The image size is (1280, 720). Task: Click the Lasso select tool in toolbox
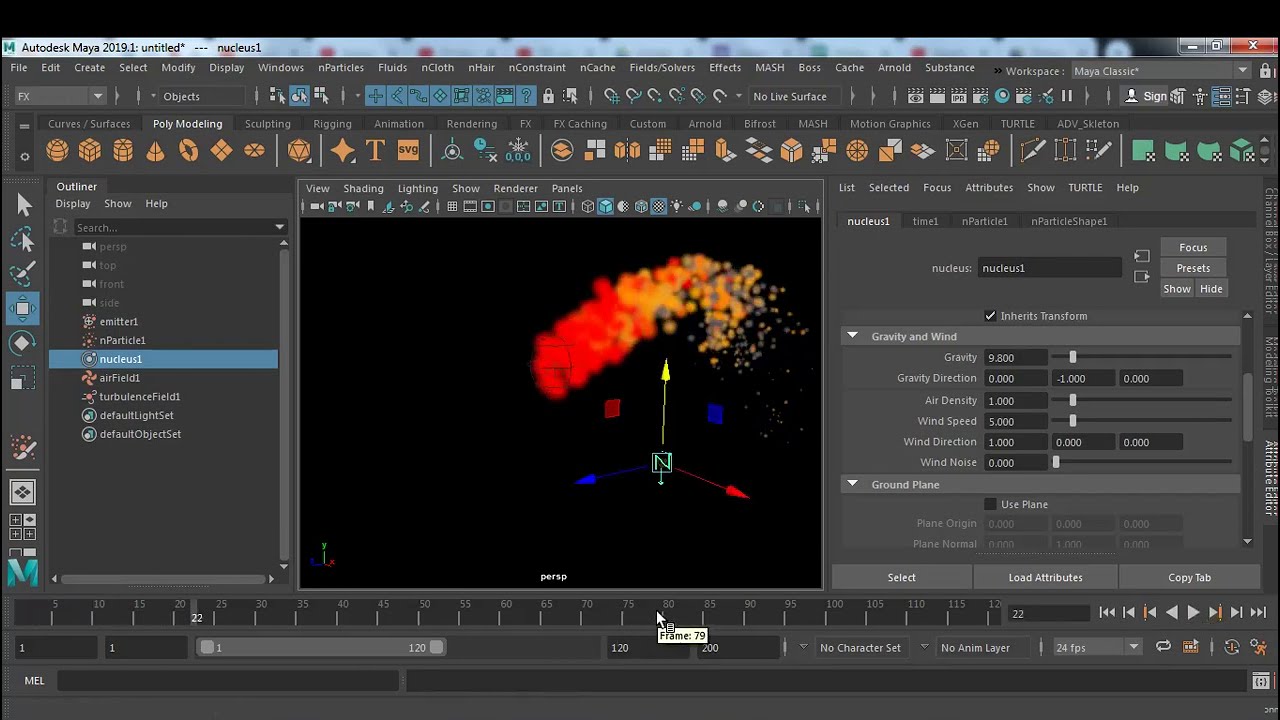(x=24, y=239)
